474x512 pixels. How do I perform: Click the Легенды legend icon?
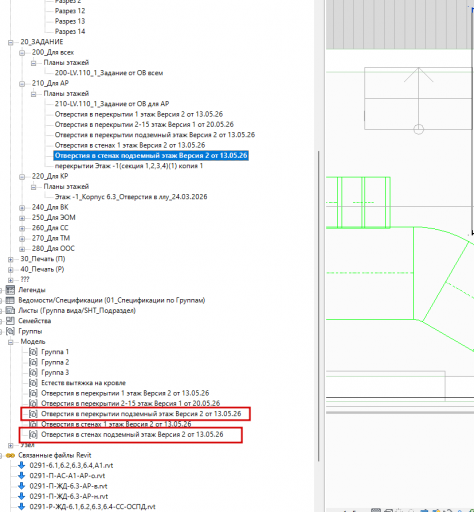tap(10, 290)
